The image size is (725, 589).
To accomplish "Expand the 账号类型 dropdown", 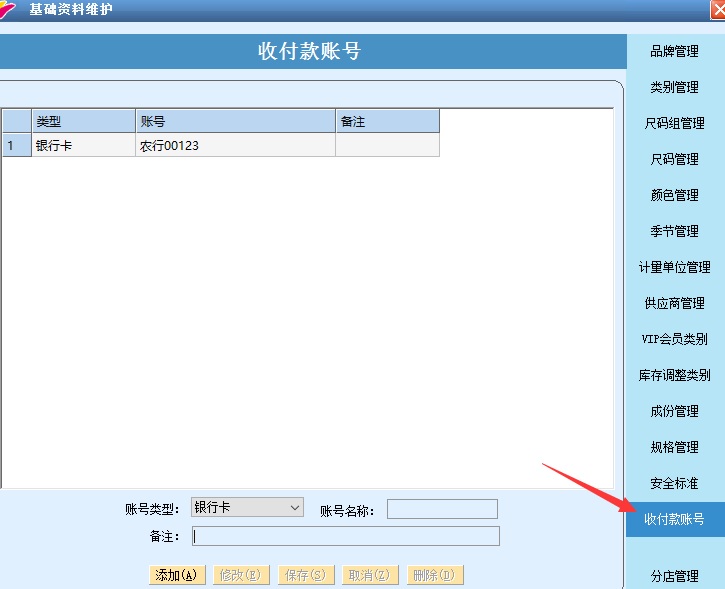I will 247,507.
